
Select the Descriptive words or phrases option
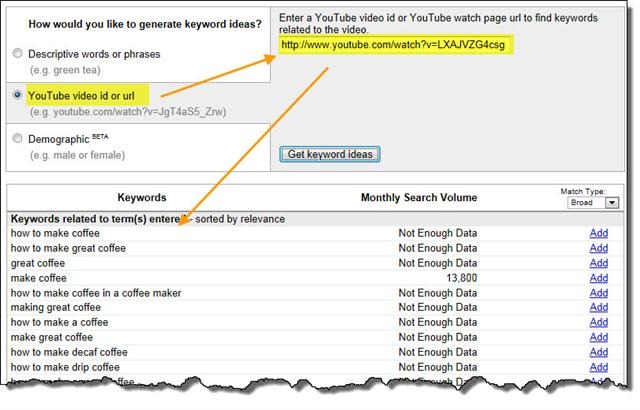tap(16, 53)
